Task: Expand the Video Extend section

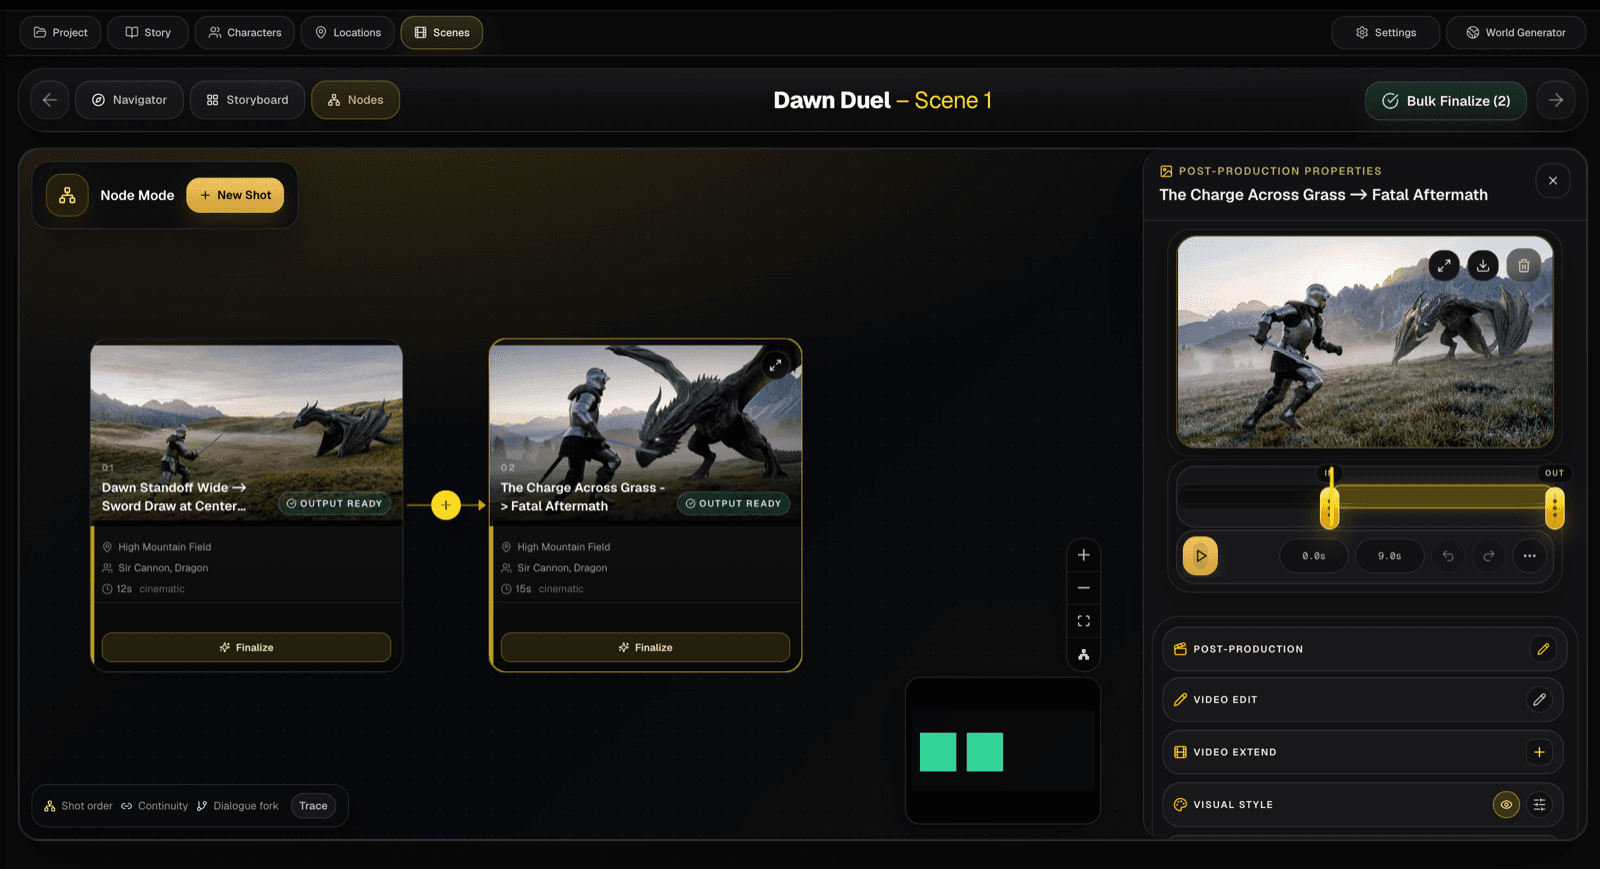Action: tap(1362, 752)
